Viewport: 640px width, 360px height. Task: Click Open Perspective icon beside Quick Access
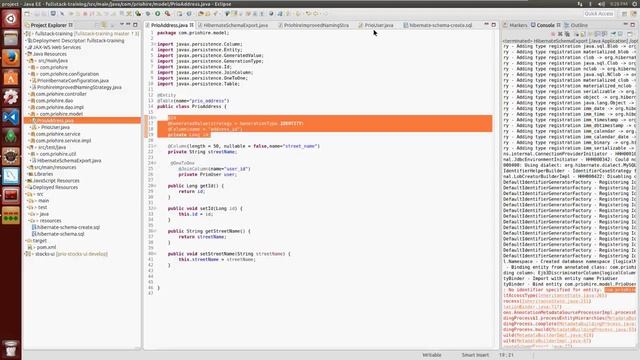(x=624, y=14)
